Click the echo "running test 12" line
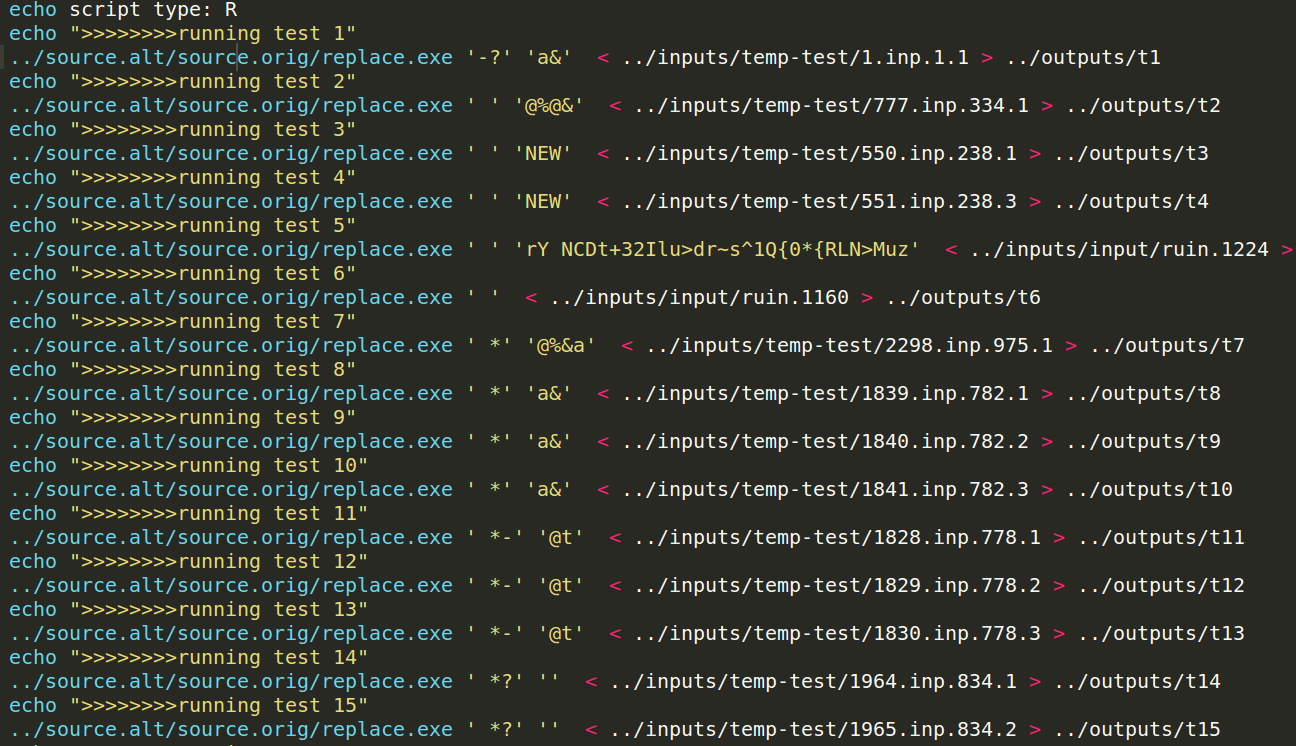The width and height of the screenshot is (1296, 746). [189, 561]
